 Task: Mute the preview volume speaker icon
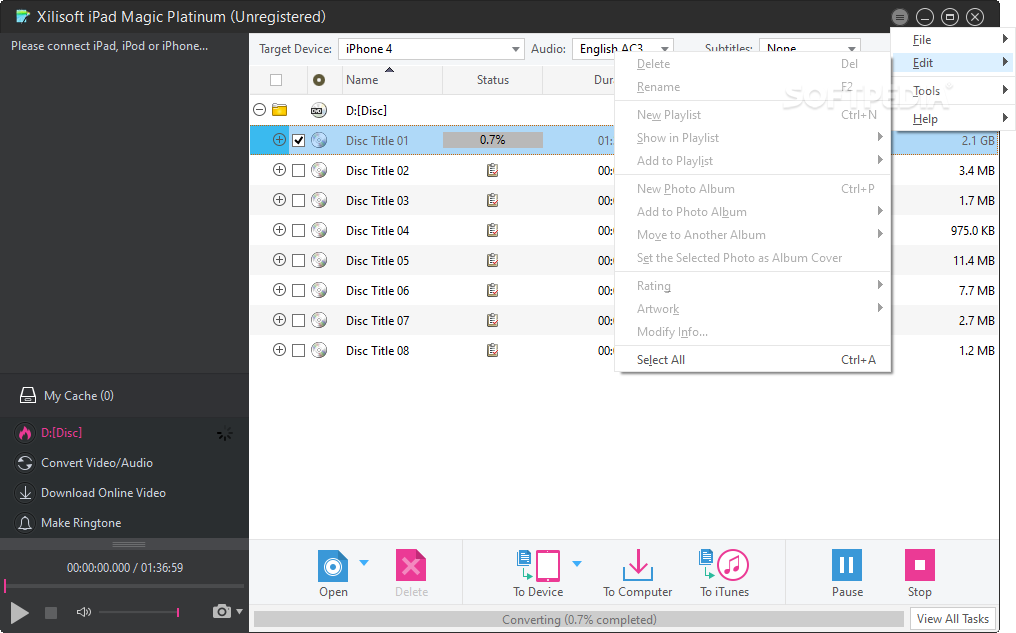click(84, 612)
